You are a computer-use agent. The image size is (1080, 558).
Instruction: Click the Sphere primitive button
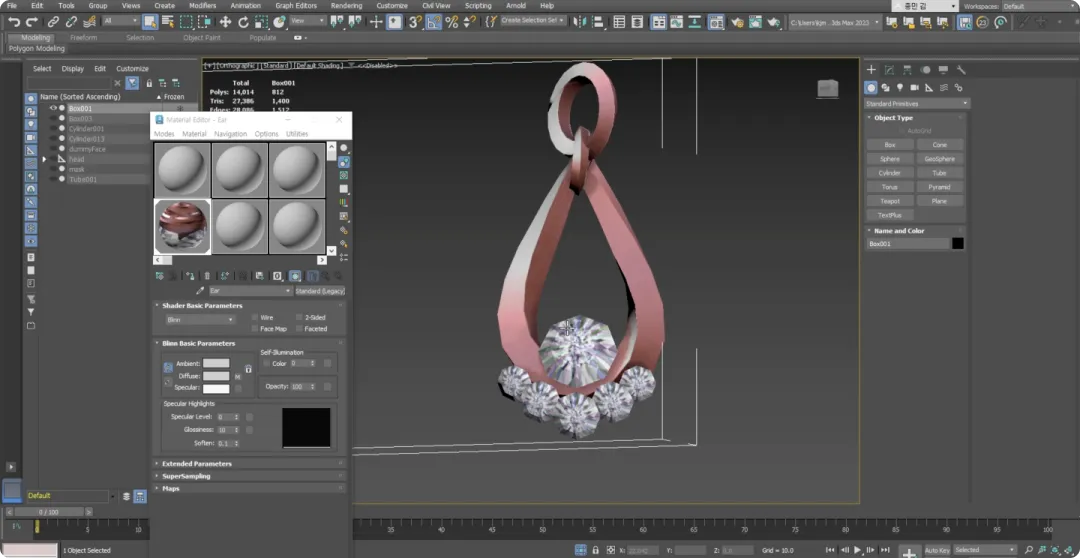click(890, 159)
